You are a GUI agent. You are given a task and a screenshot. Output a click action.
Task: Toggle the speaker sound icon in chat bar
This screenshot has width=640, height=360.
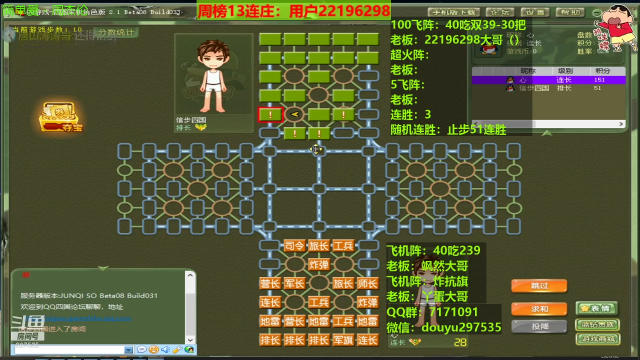pos(165,349)
